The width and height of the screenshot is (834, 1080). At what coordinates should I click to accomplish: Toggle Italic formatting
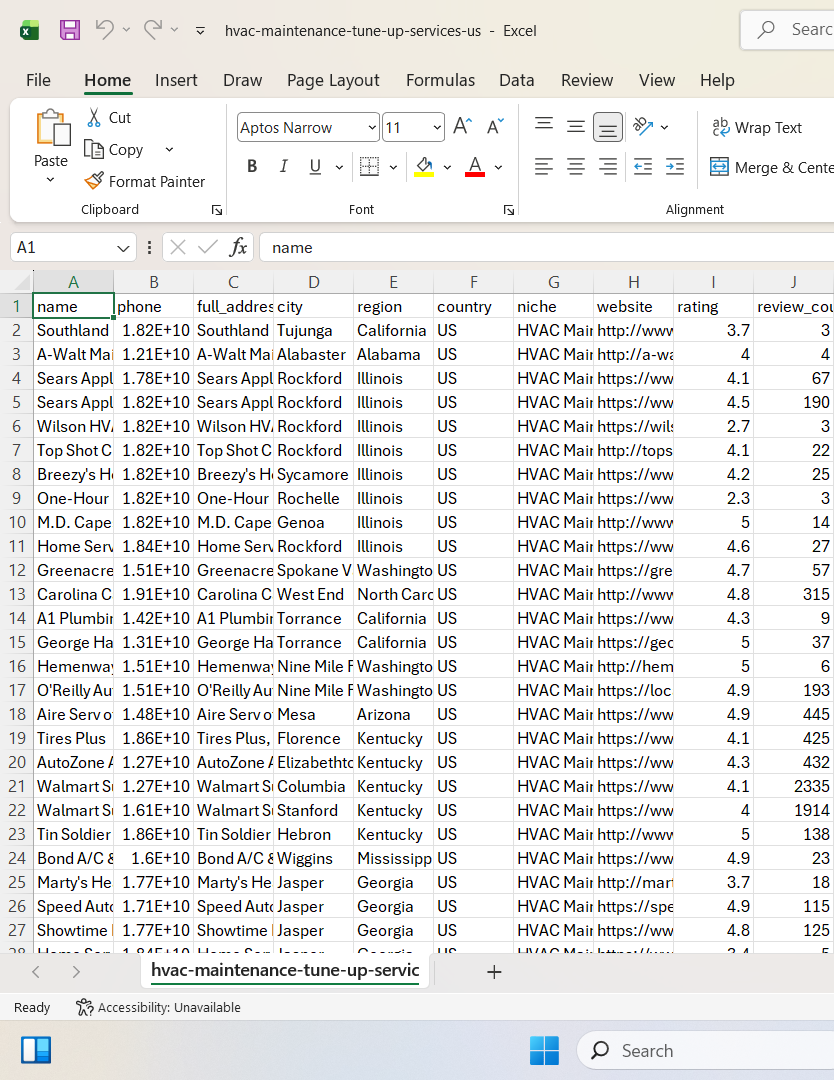coord(283,166)
